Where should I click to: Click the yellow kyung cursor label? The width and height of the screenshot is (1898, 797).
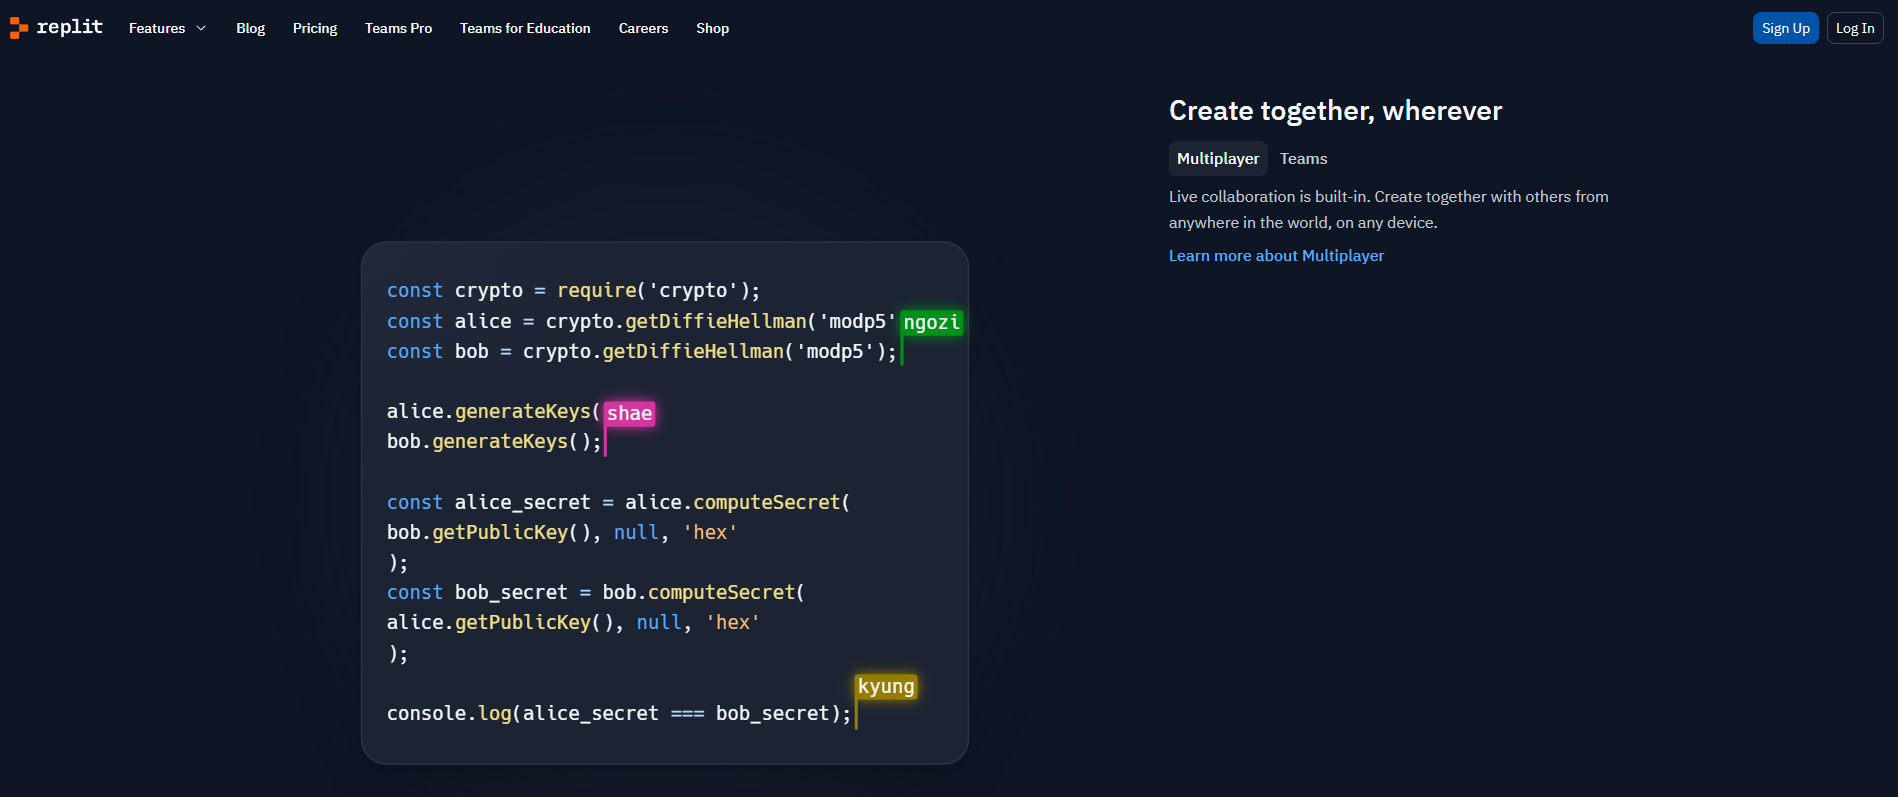tap(886, 687)
